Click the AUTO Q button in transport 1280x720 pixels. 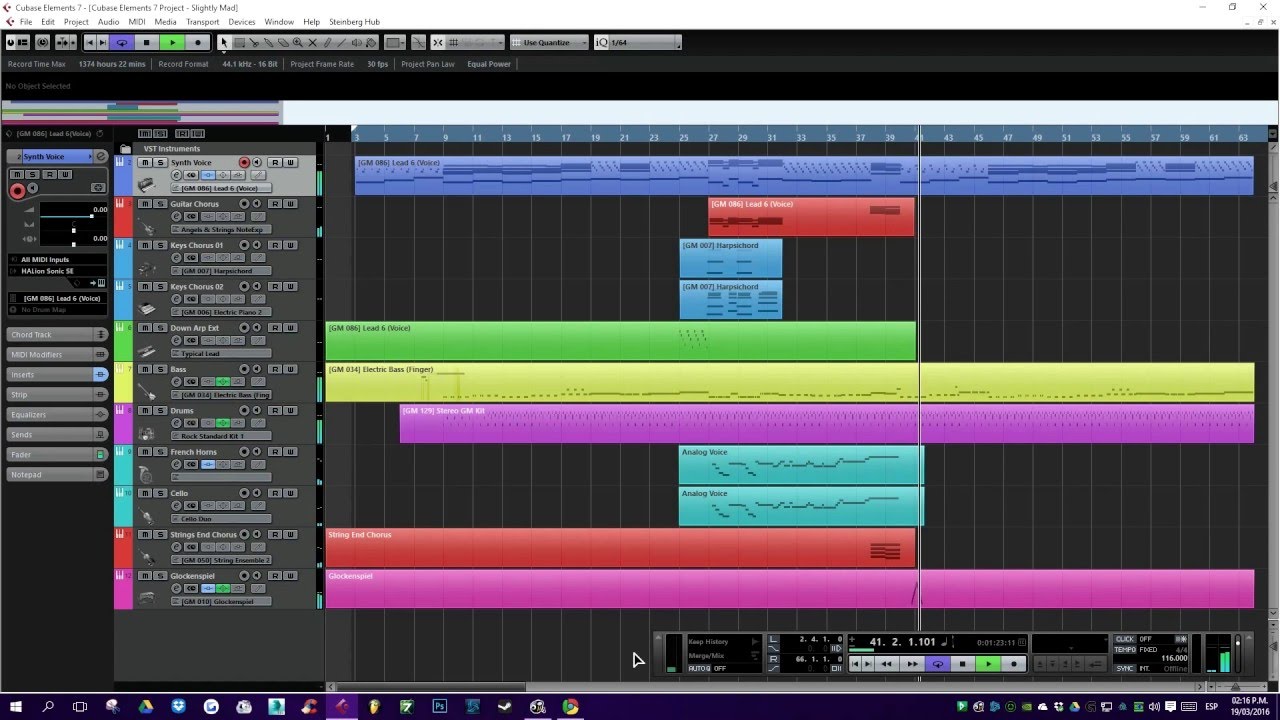point(699,668)
